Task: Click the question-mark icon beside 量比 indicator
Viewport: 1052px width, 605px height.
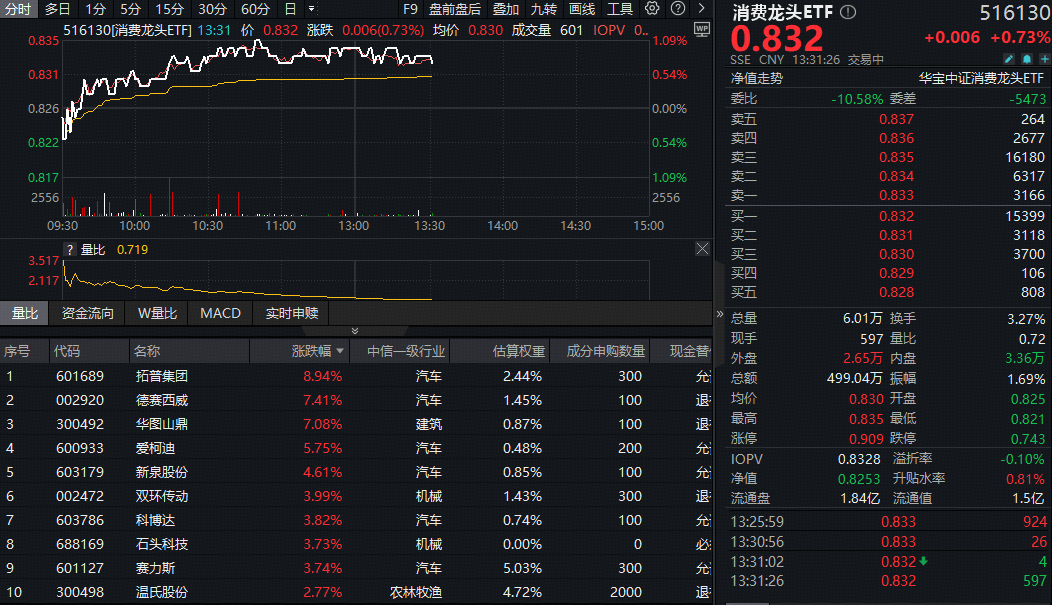Action: [68, 250]
